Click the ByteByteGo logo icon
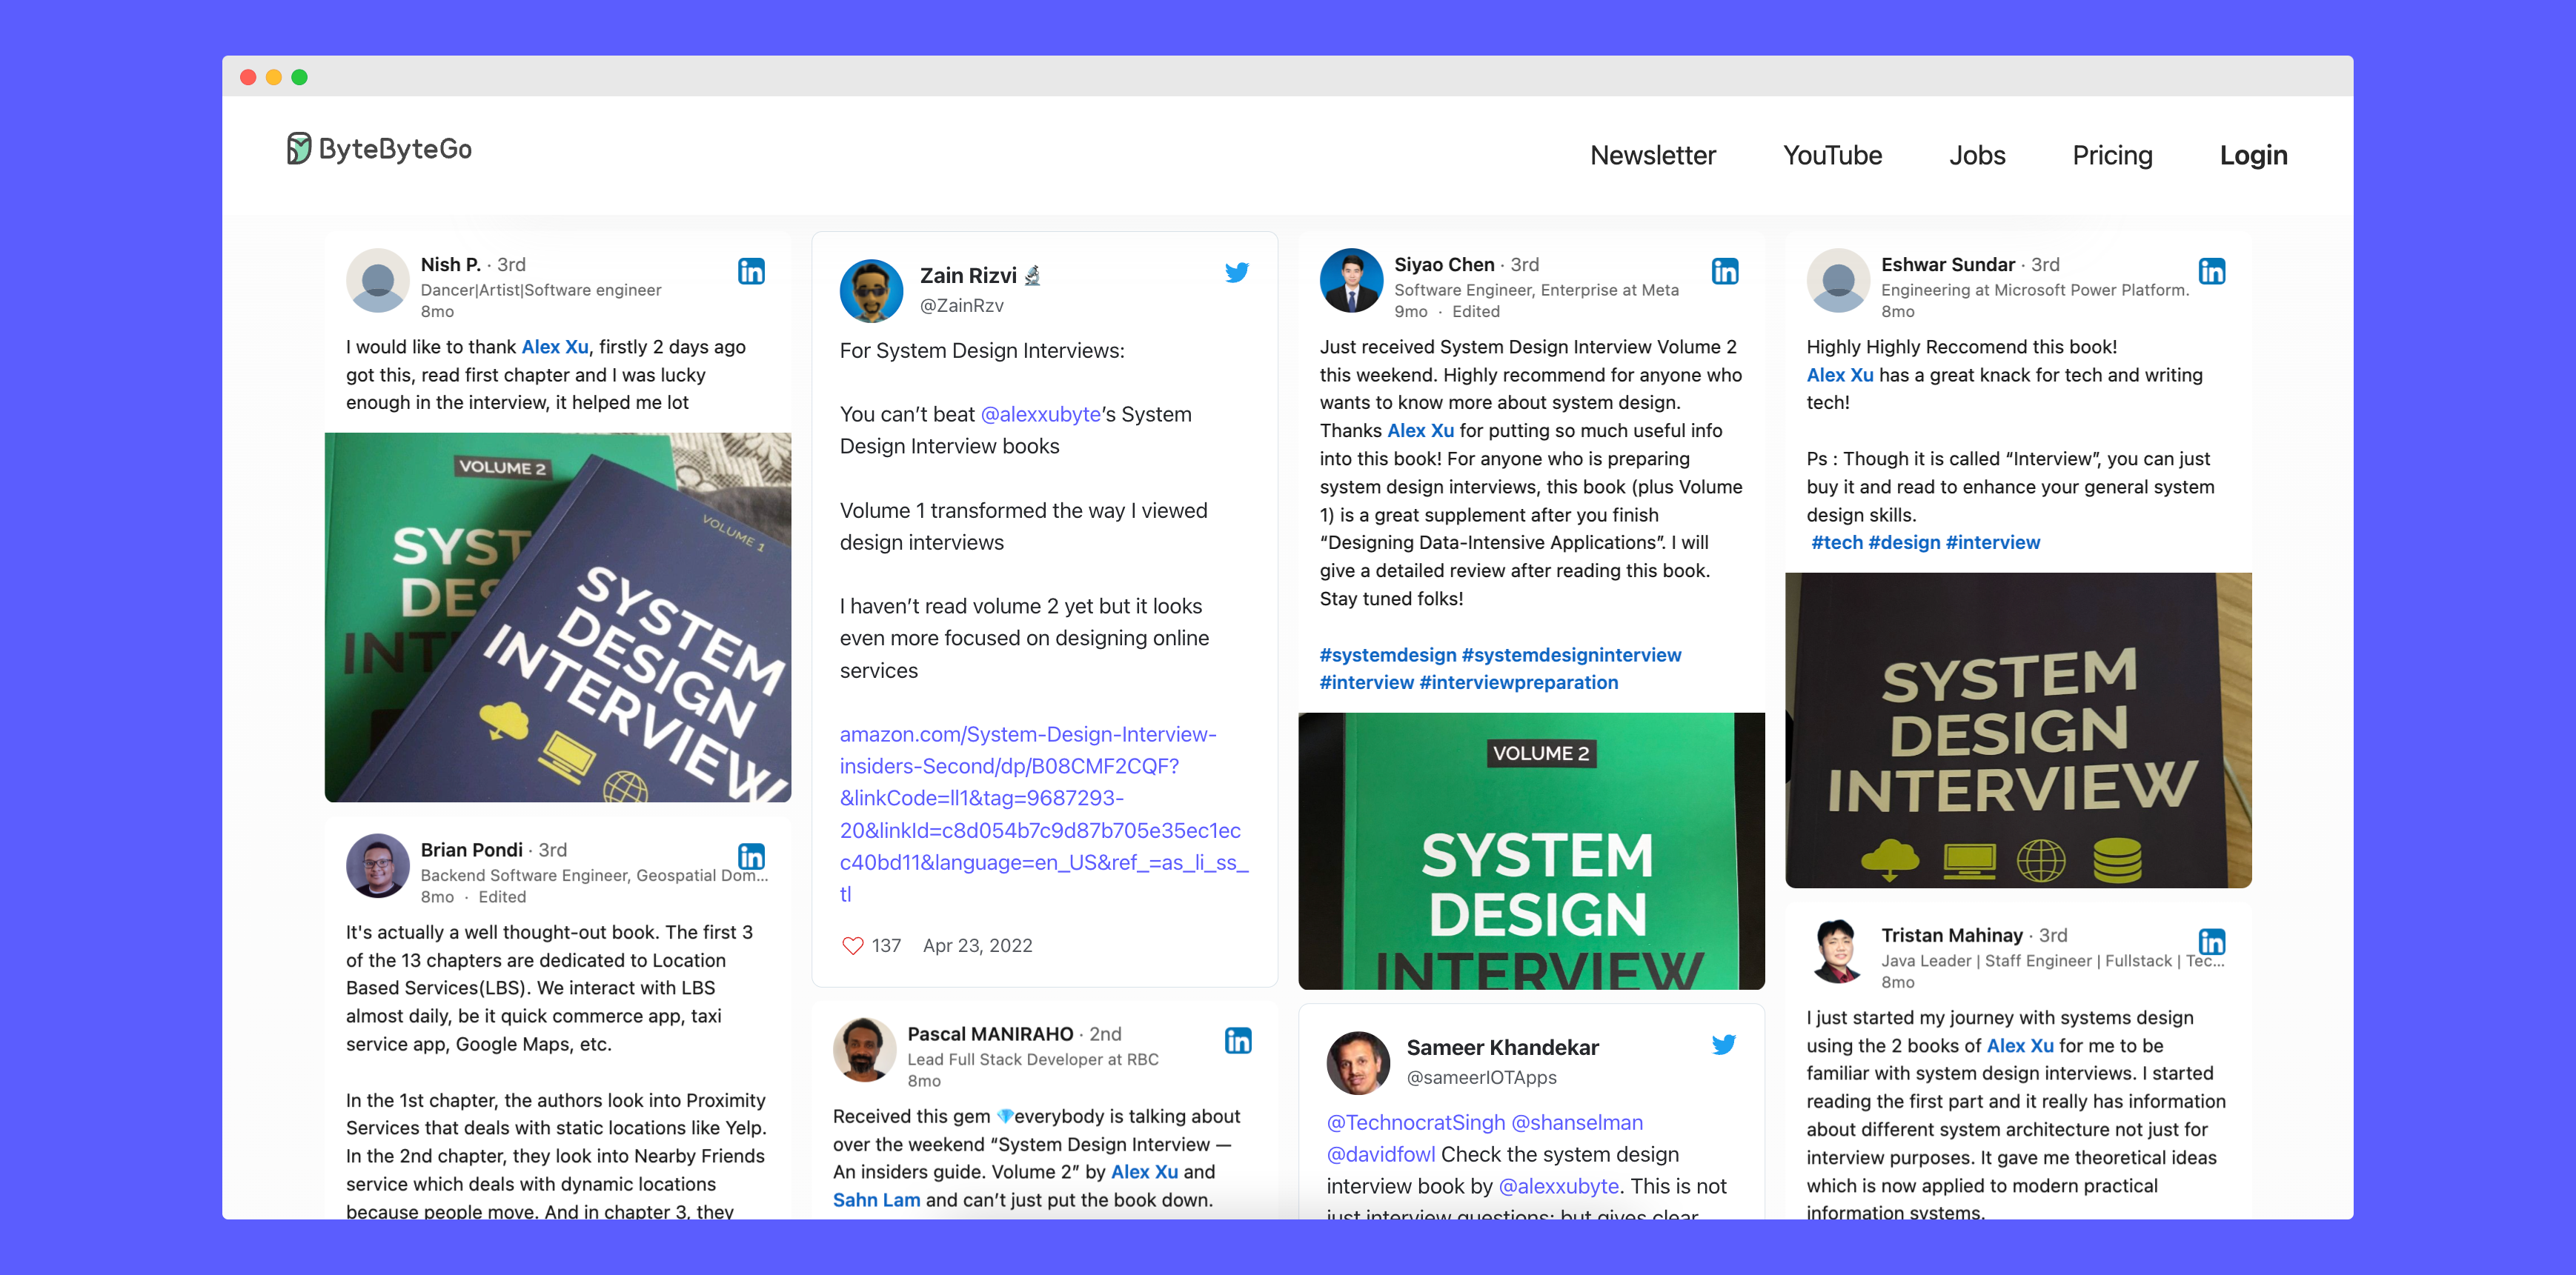Screen dimensions: 2576x1275 pos(298,148)
